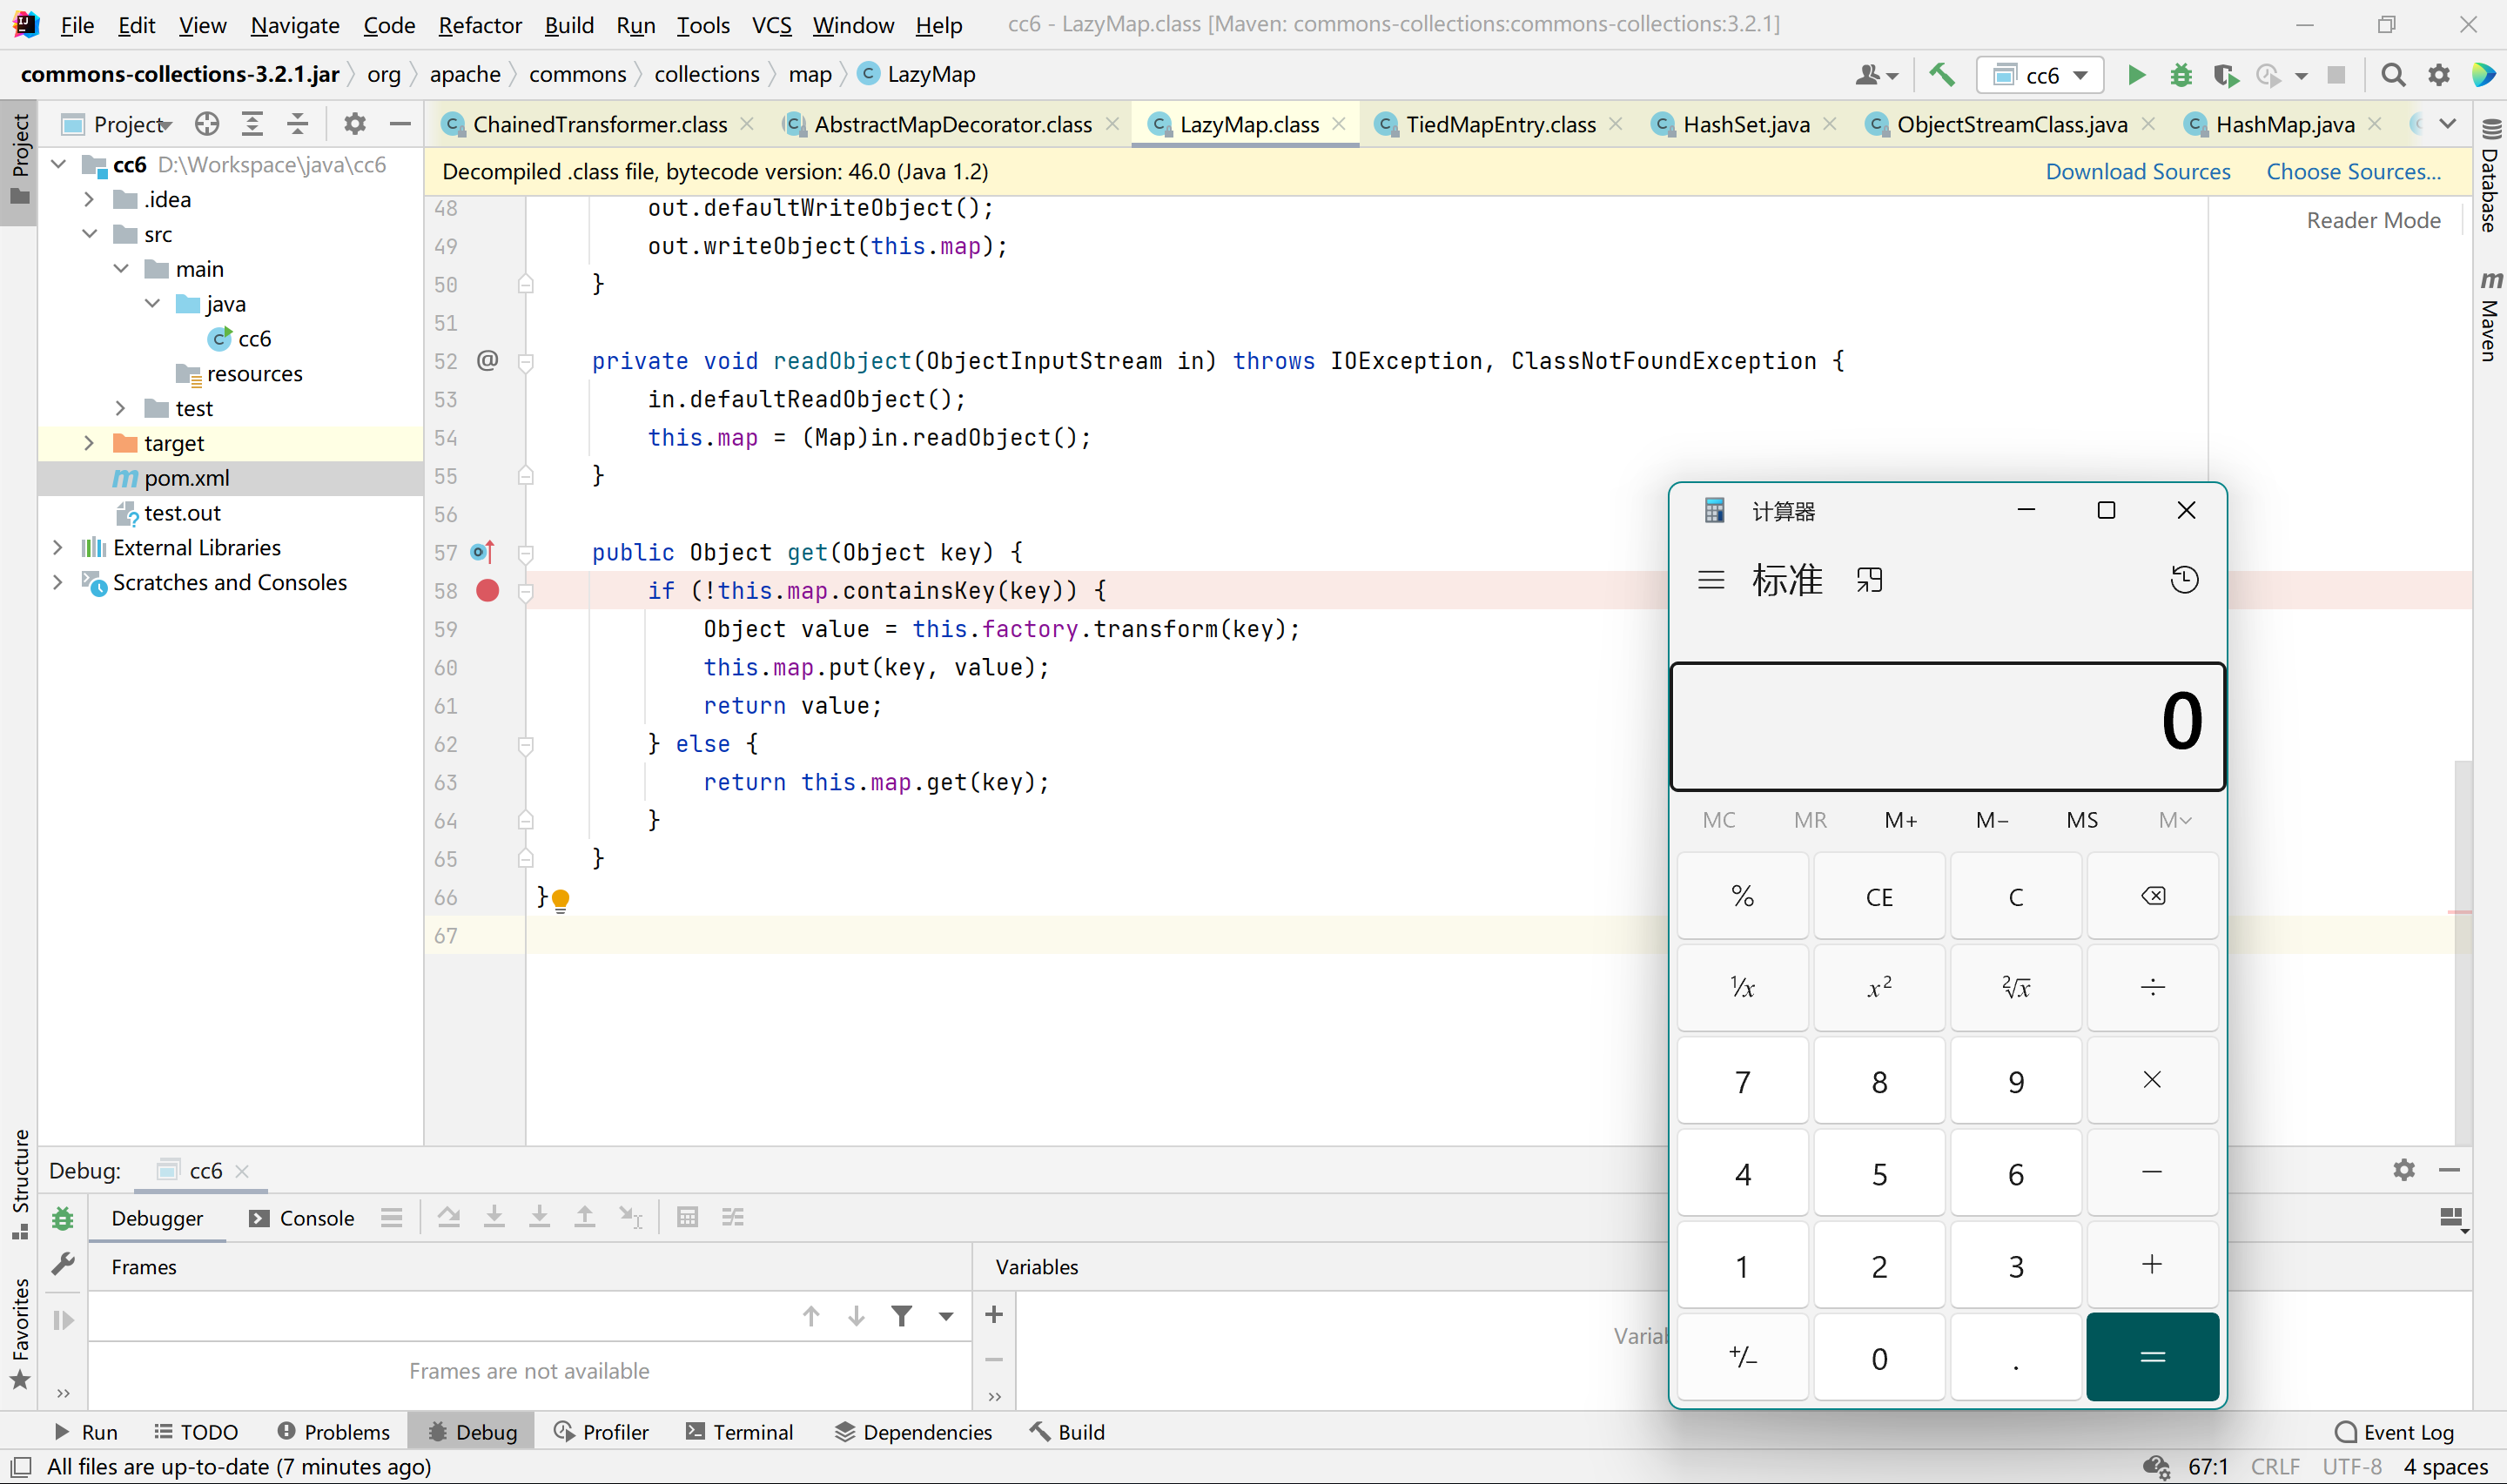Build the project using the hammer icon

(1942, 75)
